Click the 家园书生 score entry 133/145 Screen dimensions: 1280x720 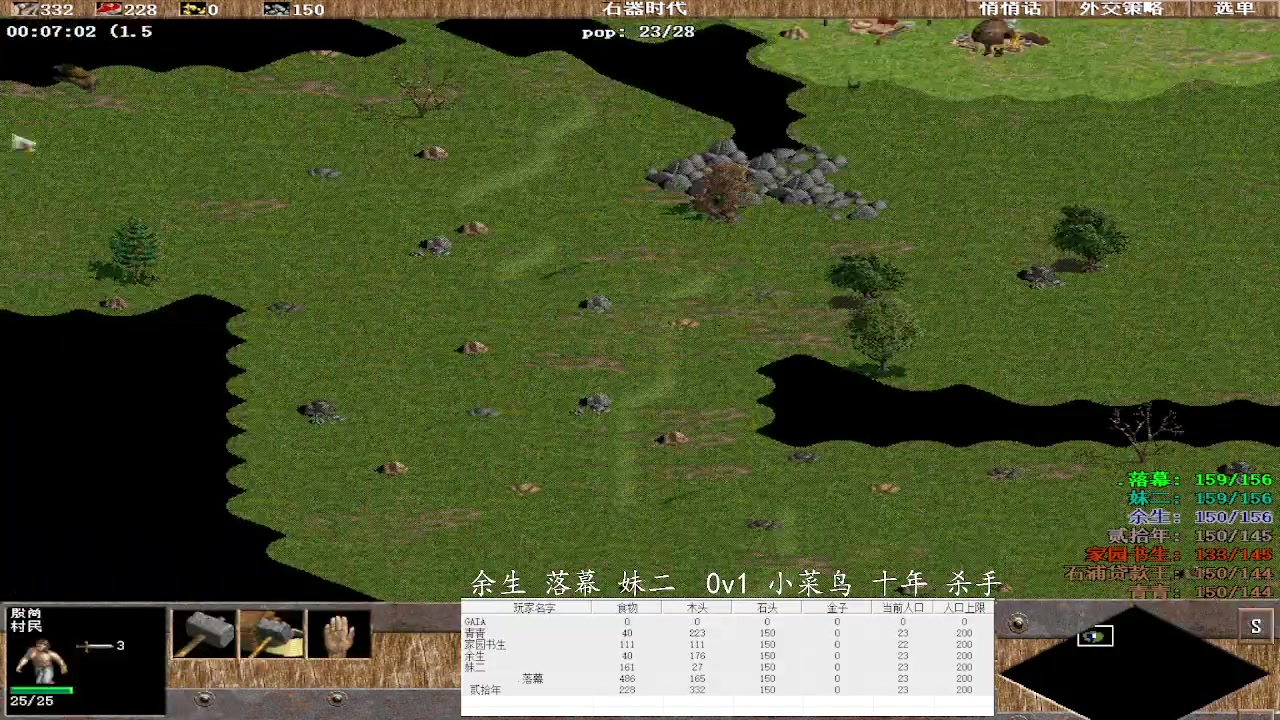click(x=1180, y=554)
